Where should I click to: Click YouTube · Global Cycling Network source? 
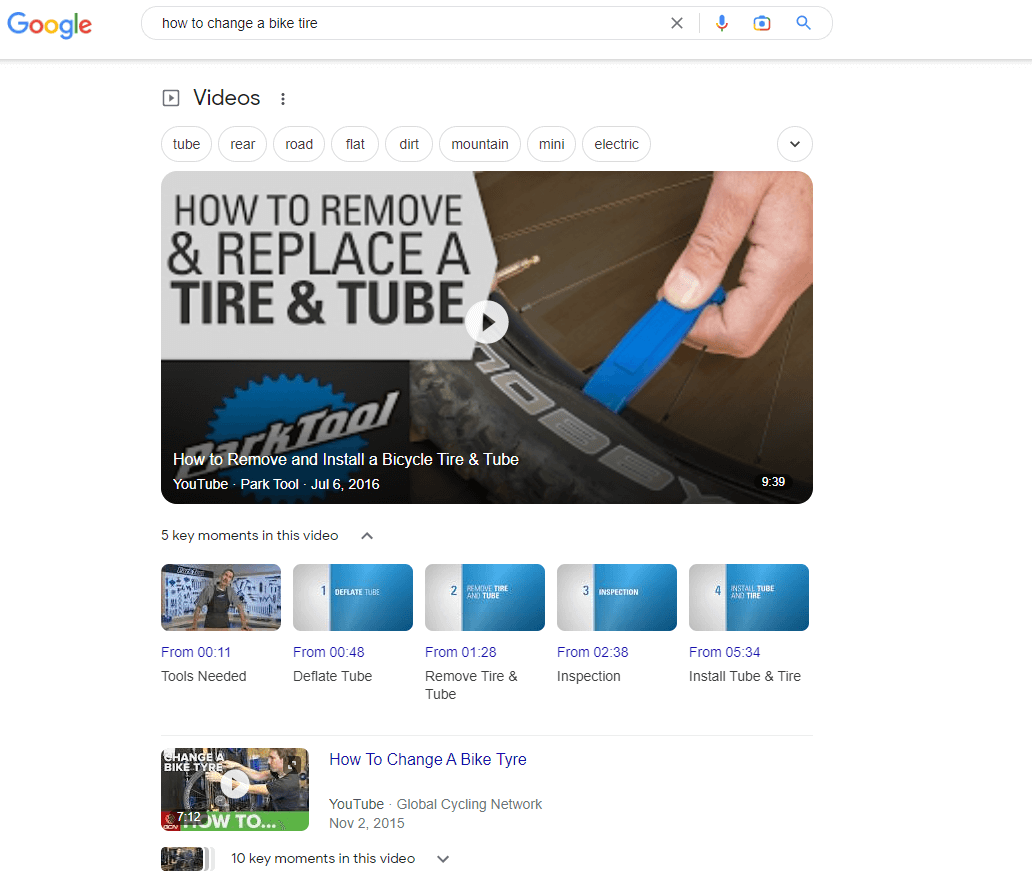pos(436,804)
